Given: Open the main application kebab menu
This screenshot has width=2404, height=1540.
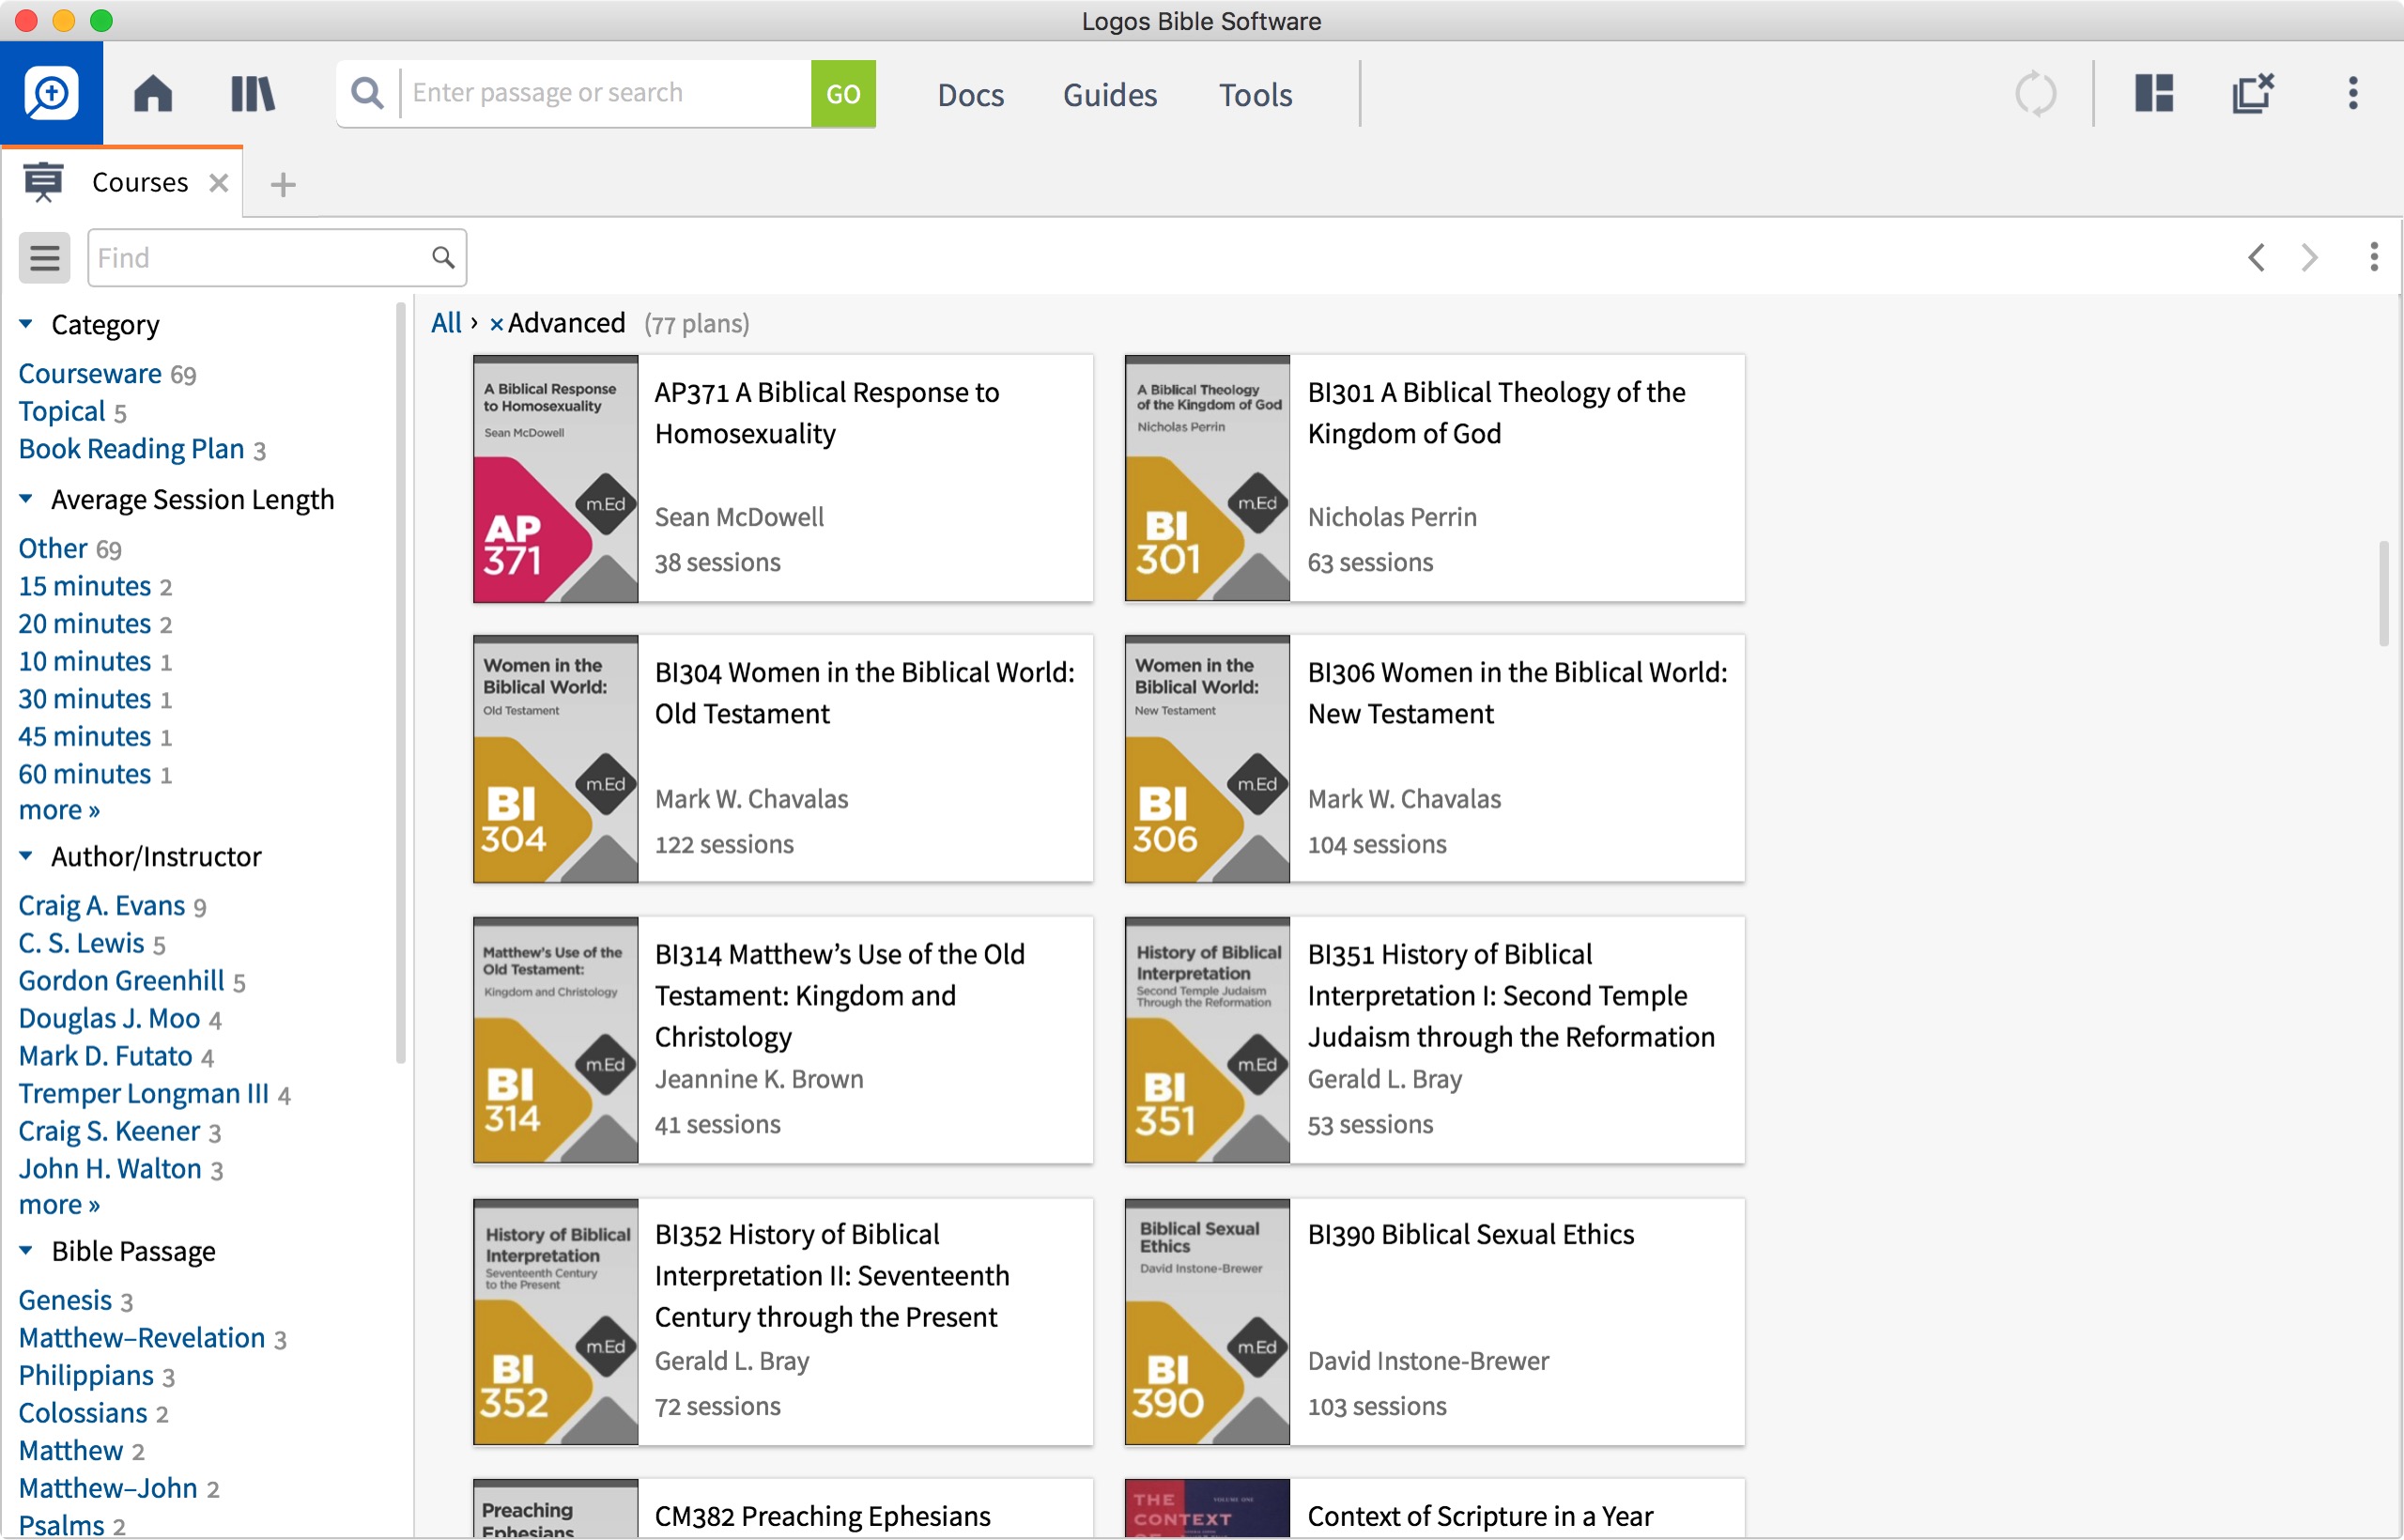Looking at the screenshot, I should (2352, 93).
